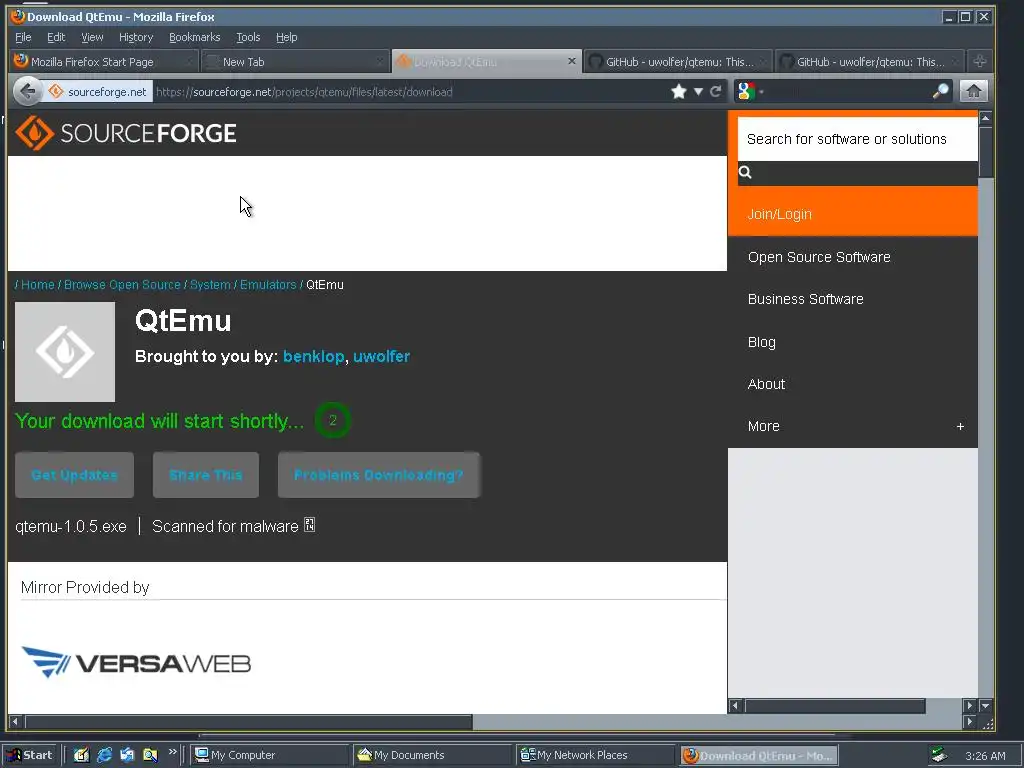Click the Join/Login sidebar button
This screenshot has width=1024, height=768.
(853, 214)
